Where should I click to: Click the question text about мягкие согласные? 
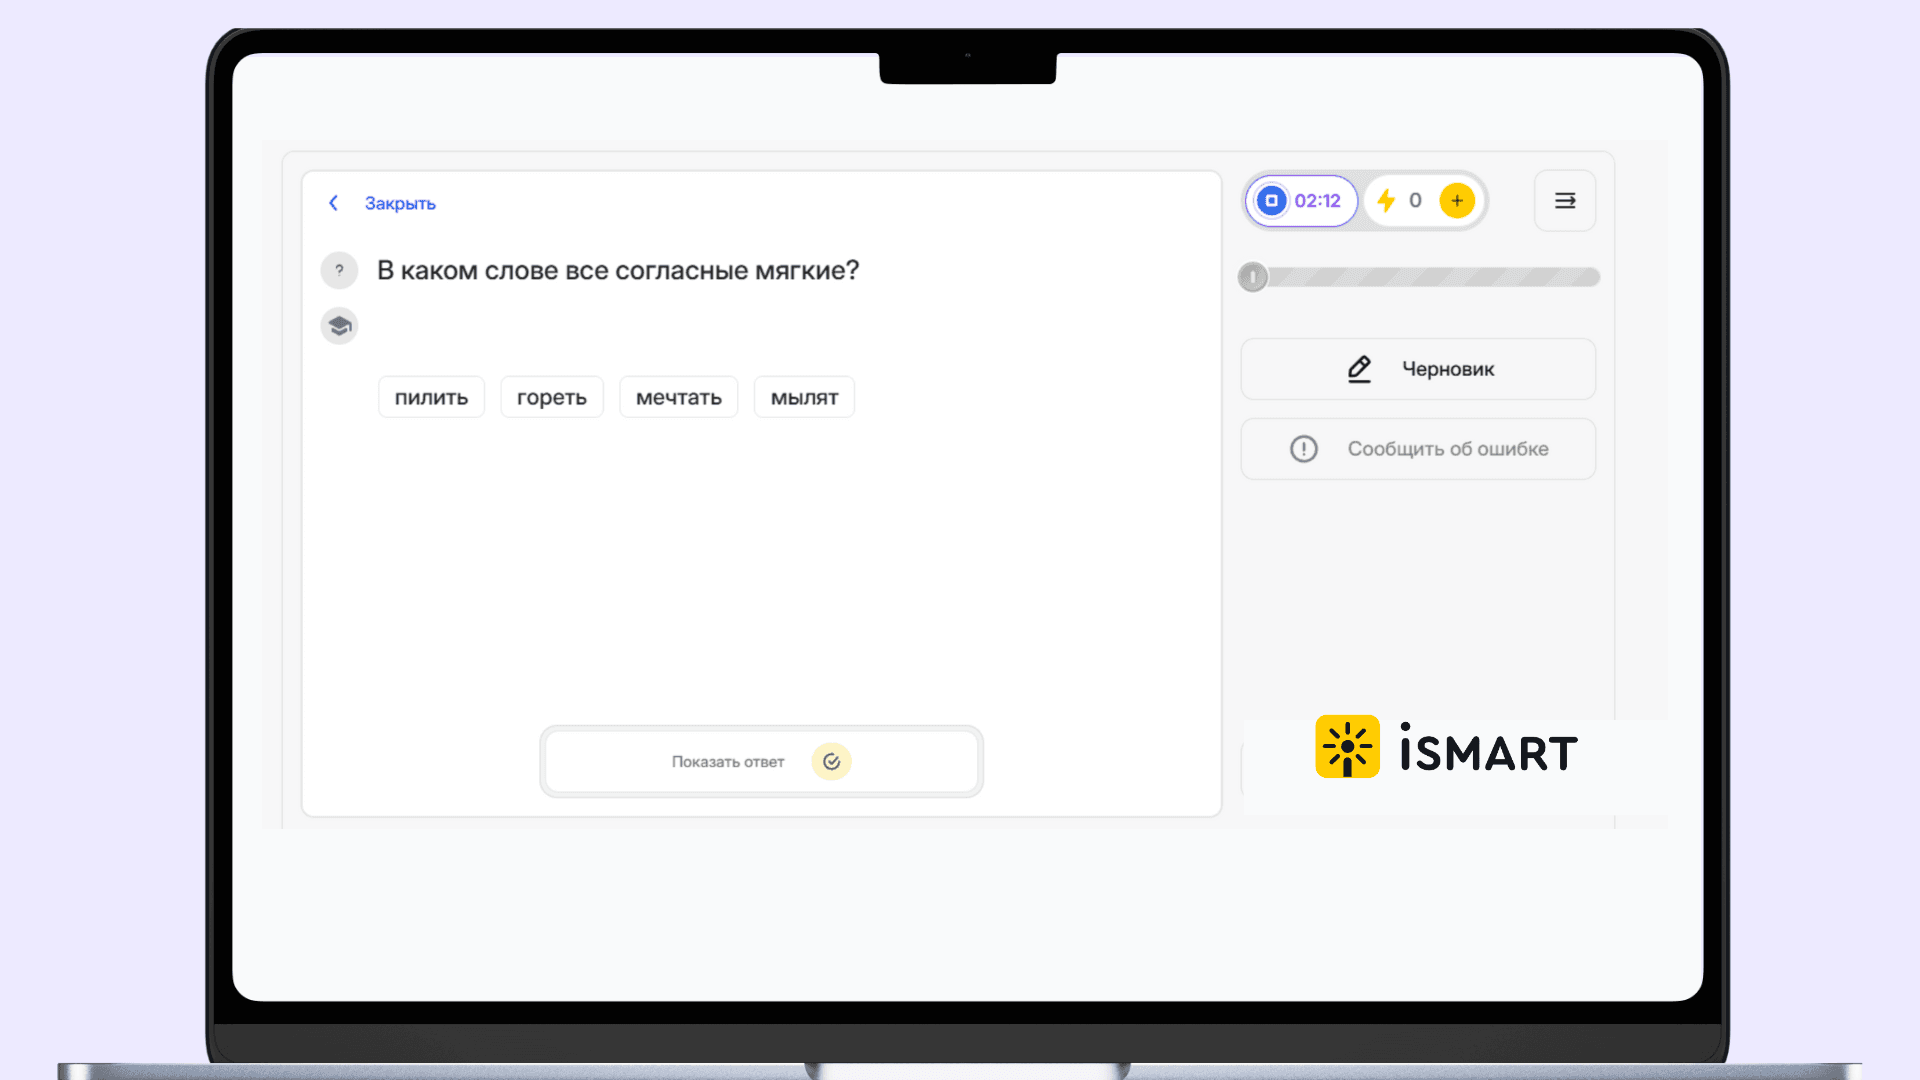pos(618,271)
